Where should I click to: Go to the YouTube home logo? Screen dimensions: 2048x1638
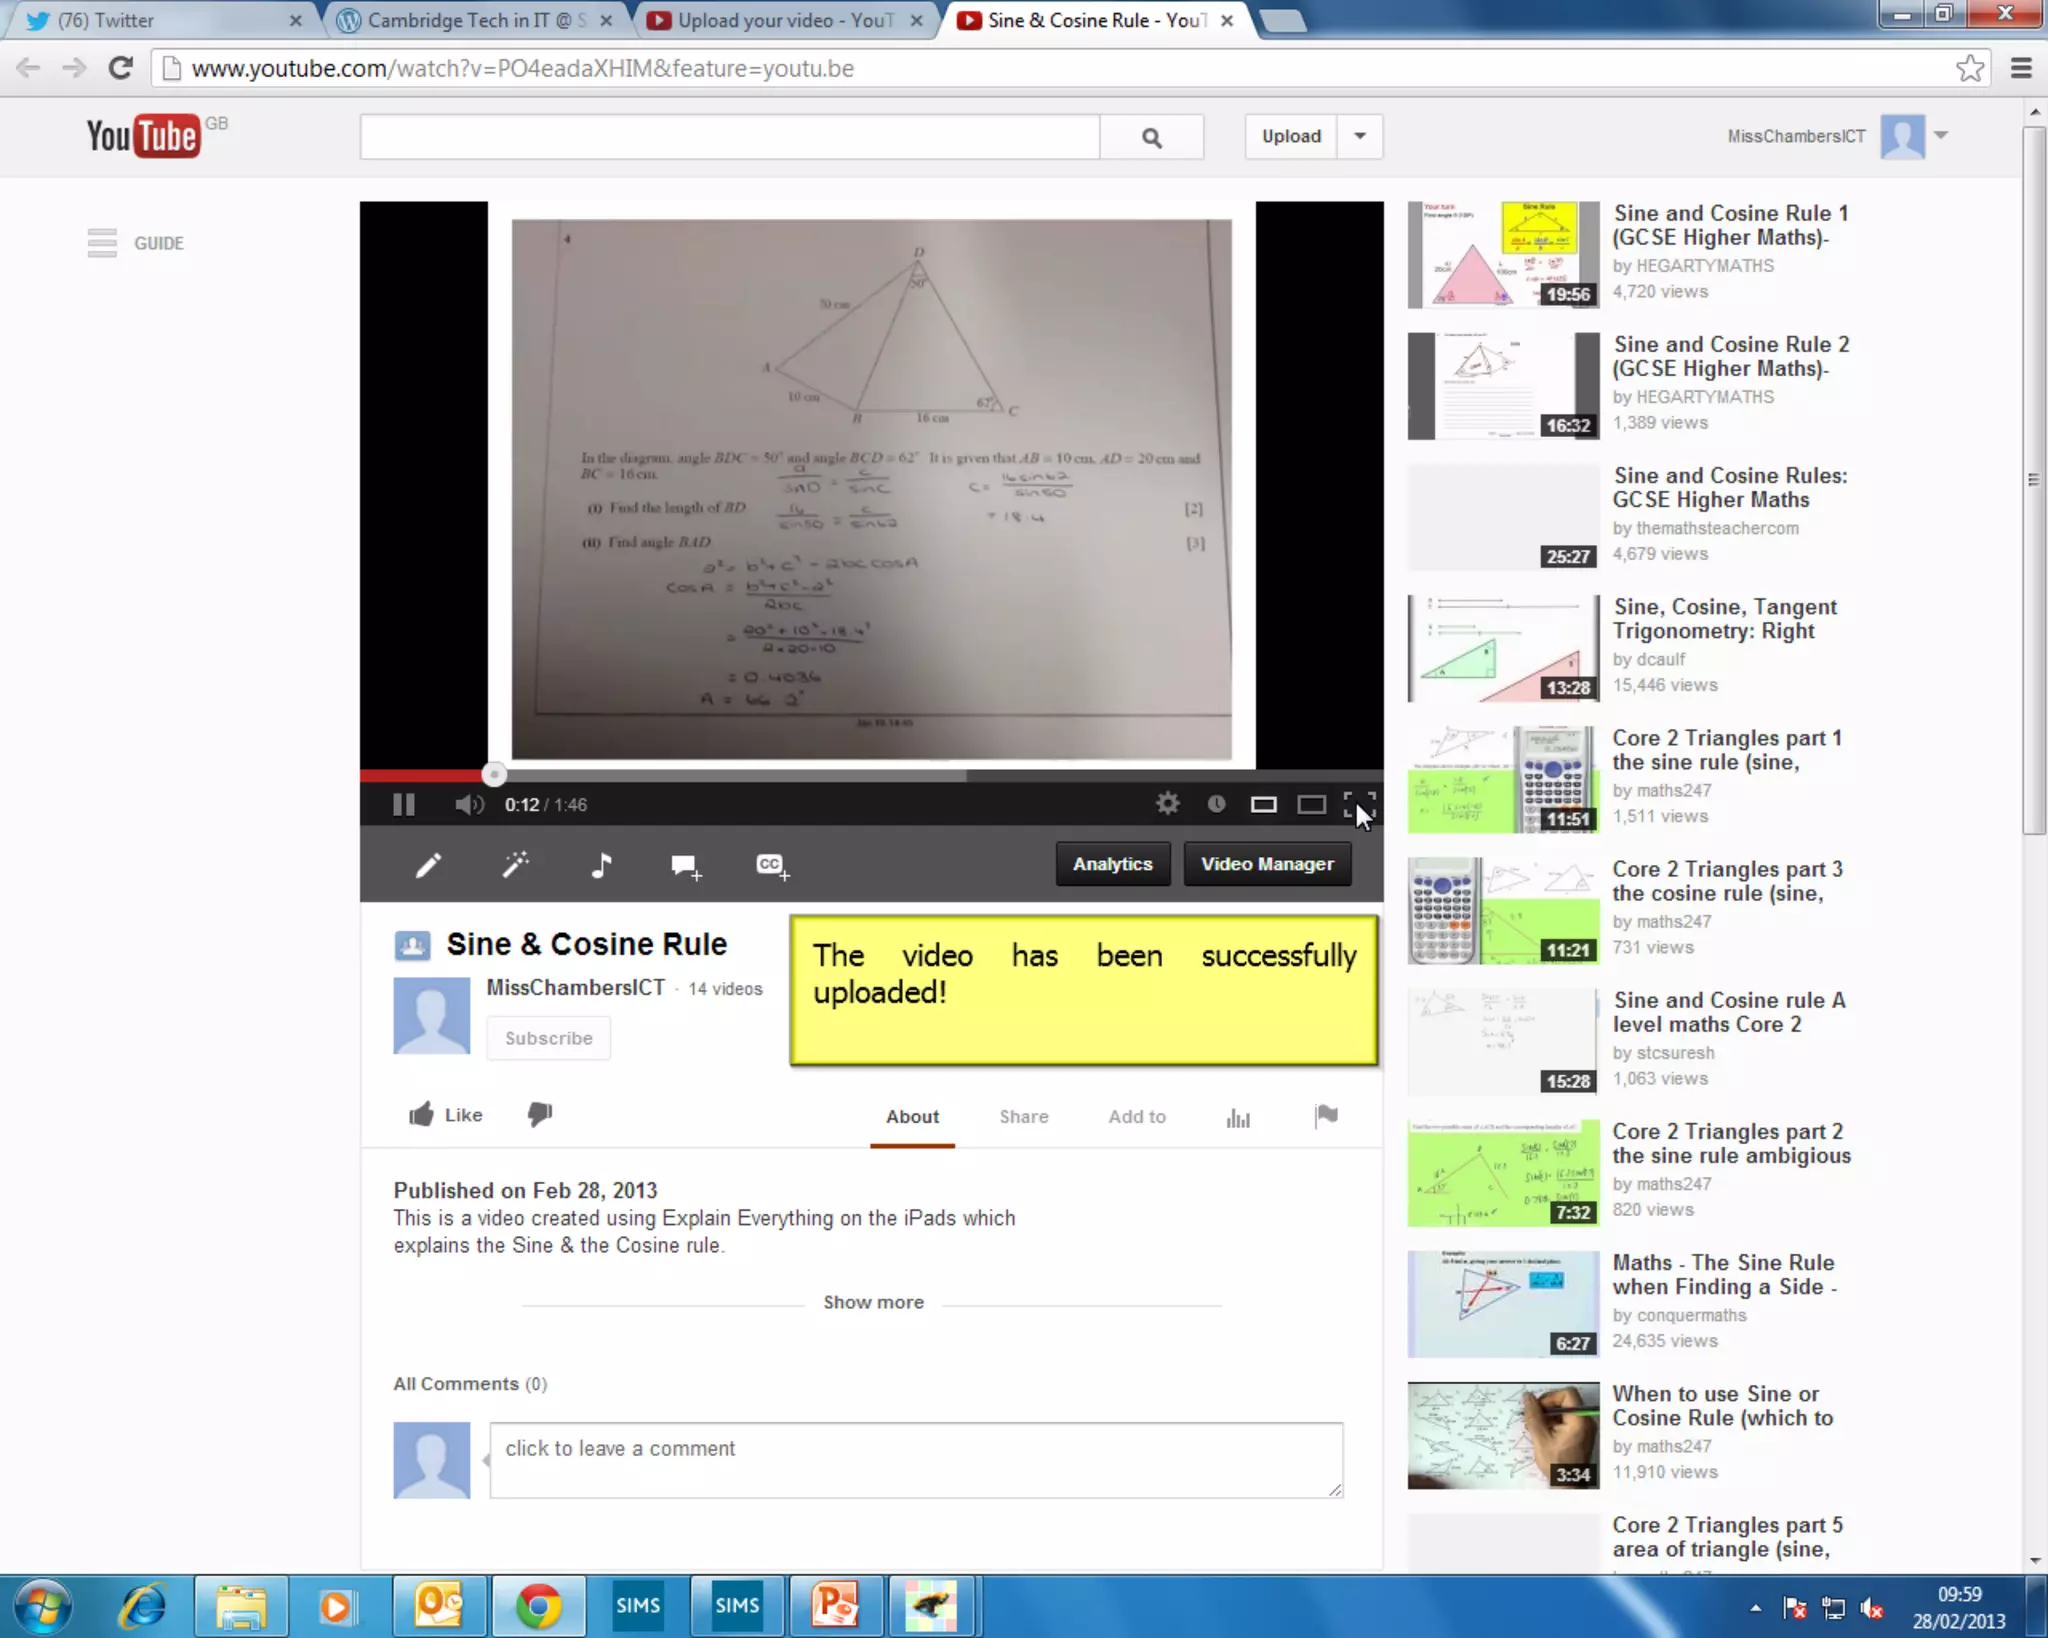144,137
